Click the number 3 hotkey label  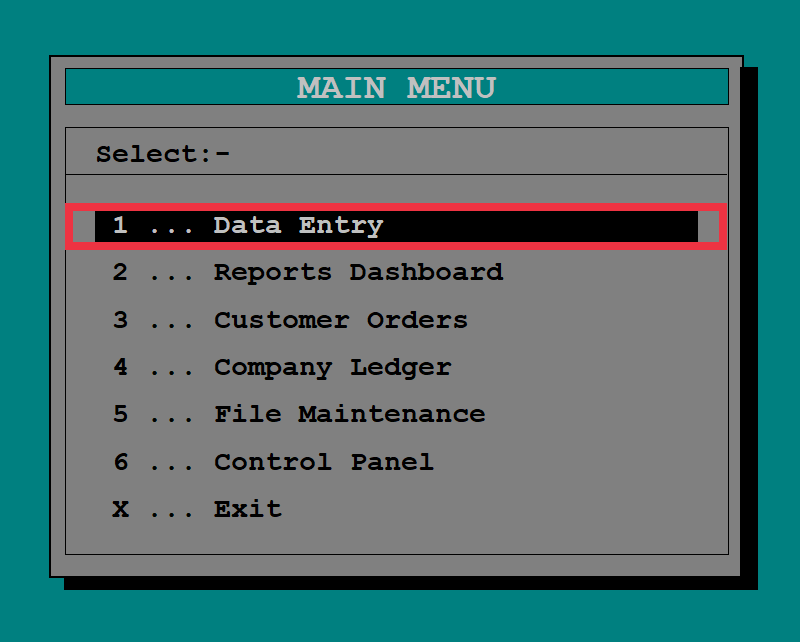(120, 320)
